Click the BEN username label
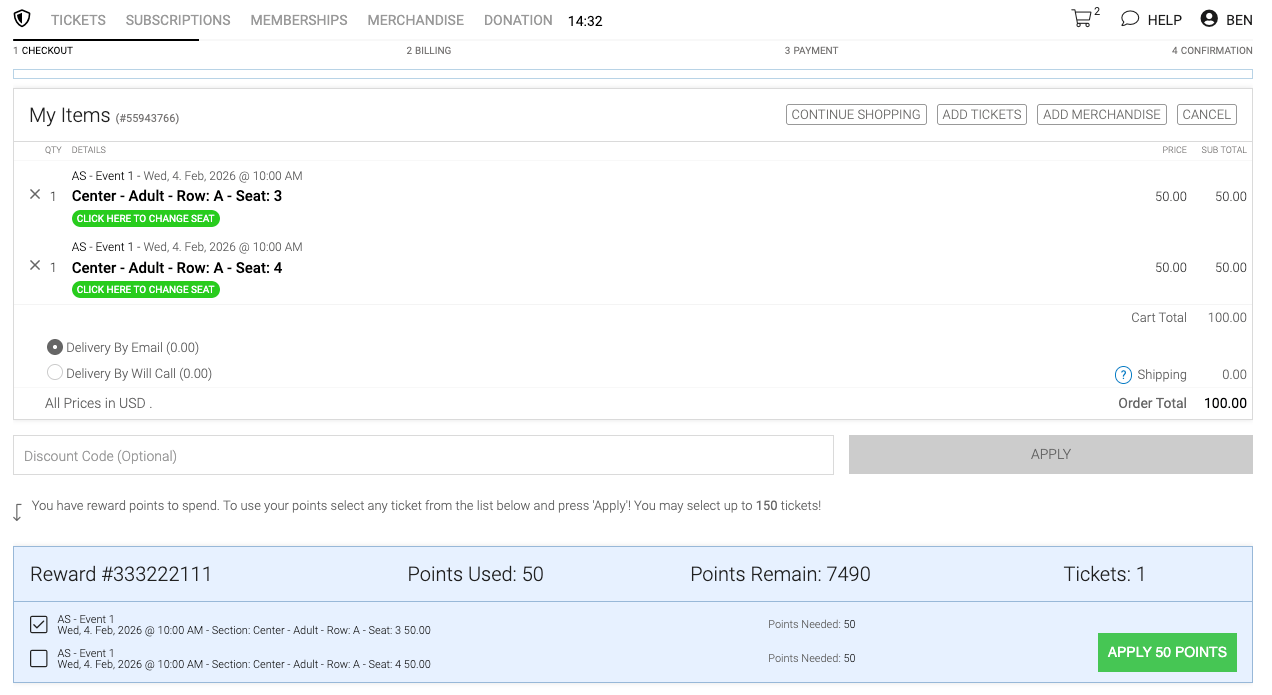 point(1239,20)
